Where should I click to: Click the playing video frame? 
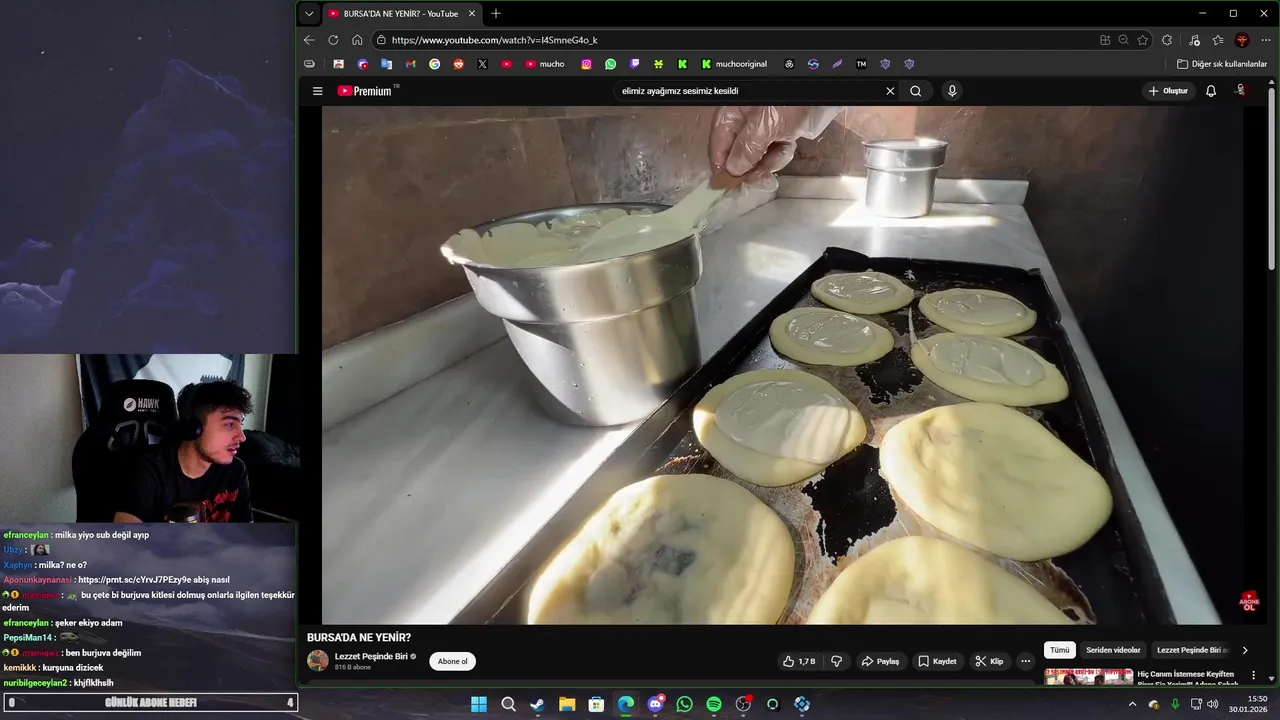(x=782, y=365)
